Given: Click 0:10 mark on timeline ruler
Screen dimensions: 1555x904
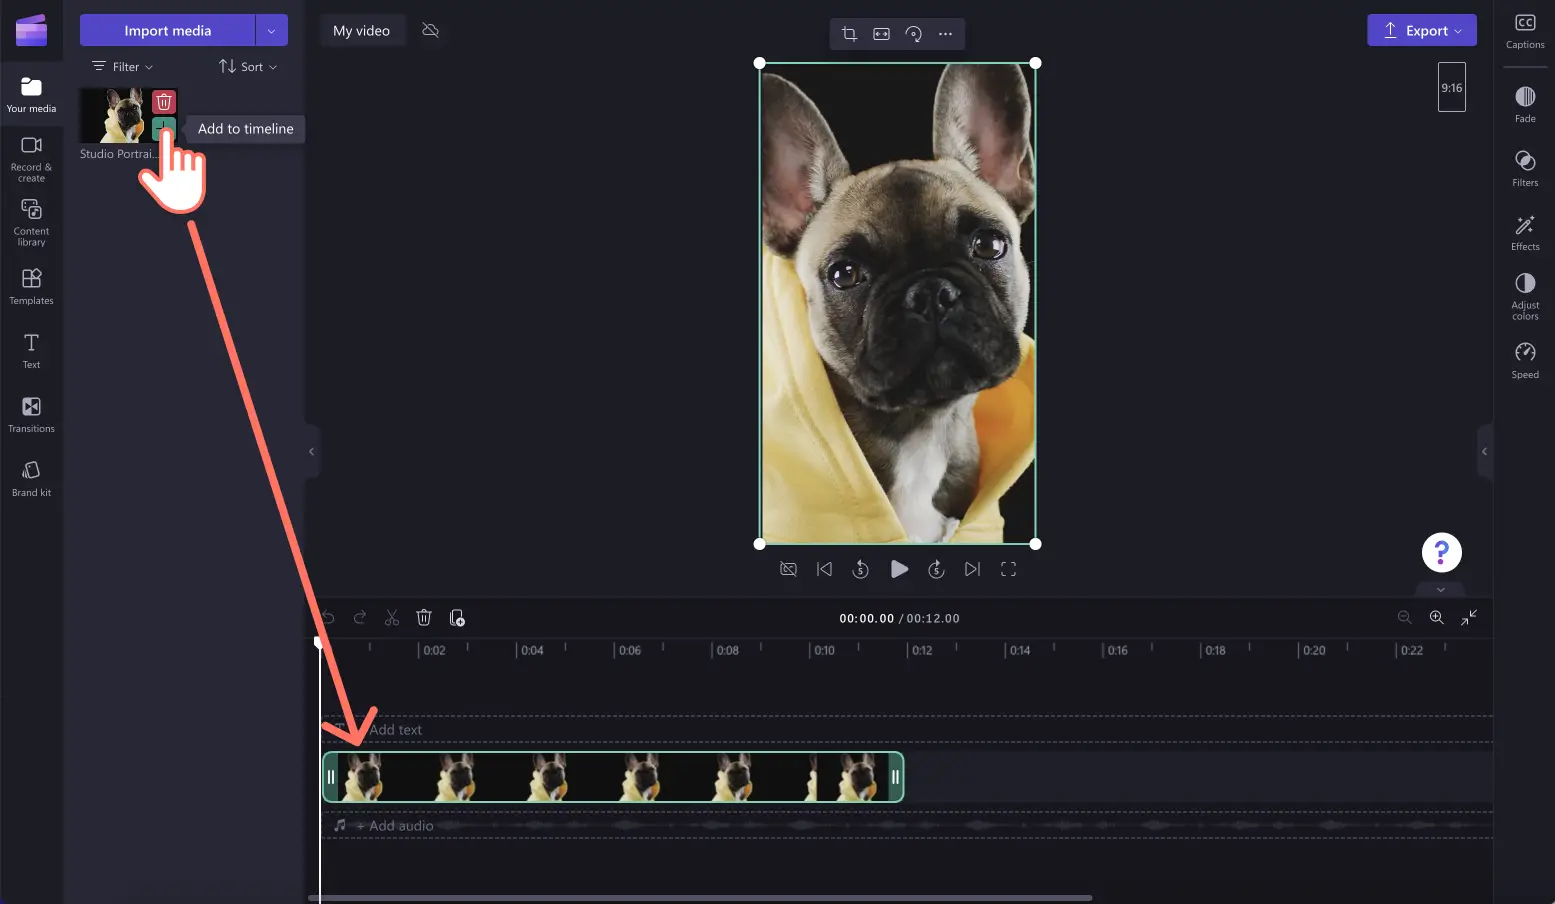Looking at the screenshot, I should (823, 650).
